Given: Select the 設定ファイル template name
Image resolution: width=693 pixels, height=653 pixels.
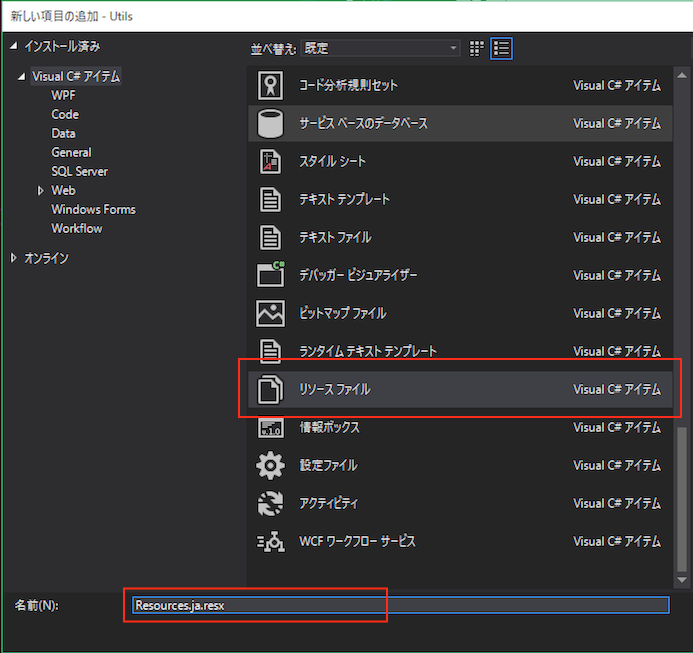Looking at the screenshot, I should [328, 466].
